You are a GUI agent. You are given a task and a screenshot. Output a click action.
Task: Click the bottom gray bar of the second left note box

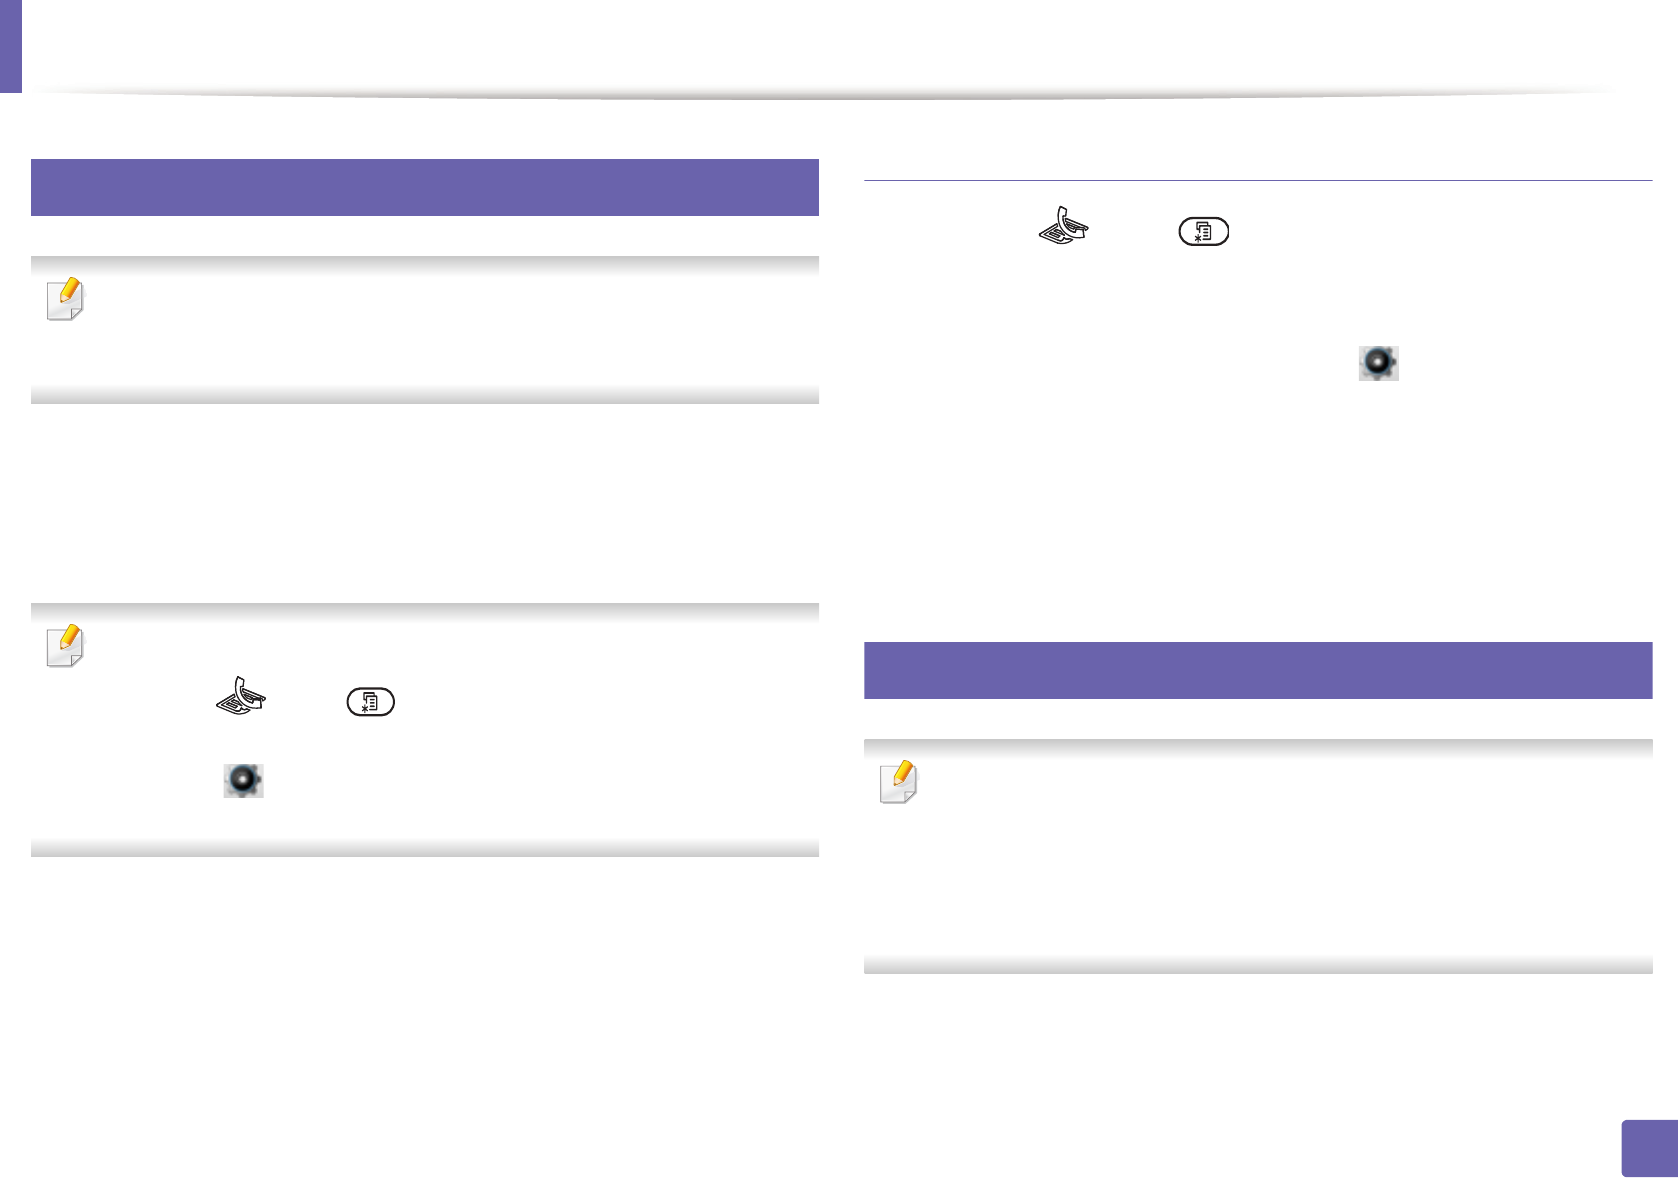point(425,849)
